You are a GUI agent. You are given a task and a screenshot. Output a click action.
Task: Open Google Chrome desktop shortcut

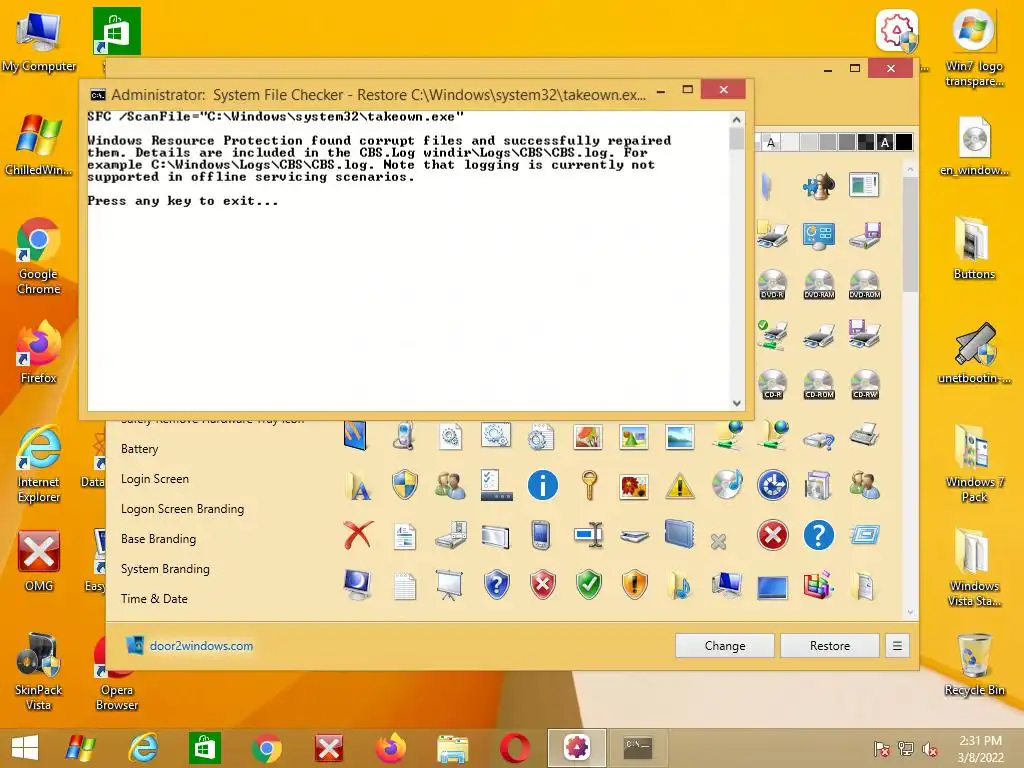click(39, 256)
